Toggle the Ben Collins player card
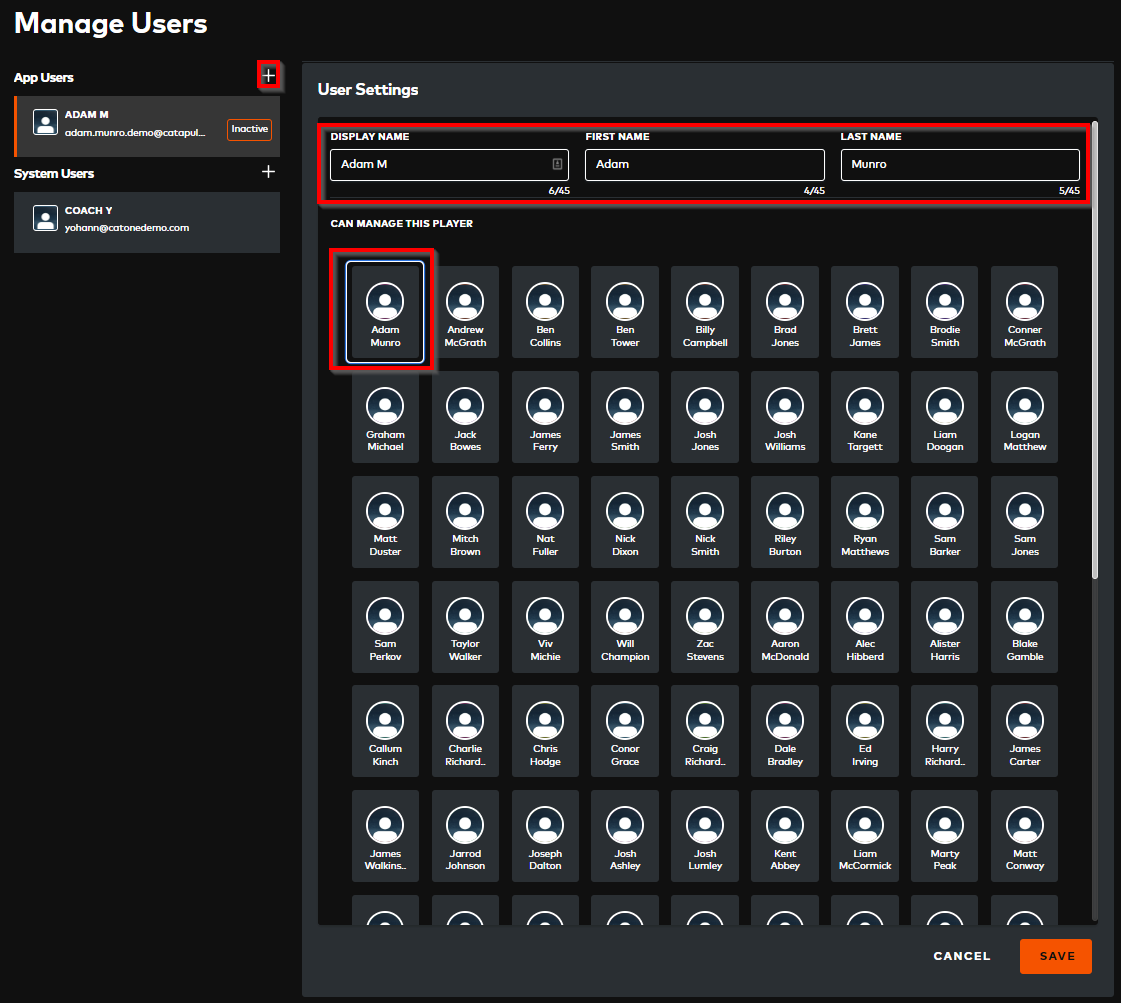 tap(545, 312)
